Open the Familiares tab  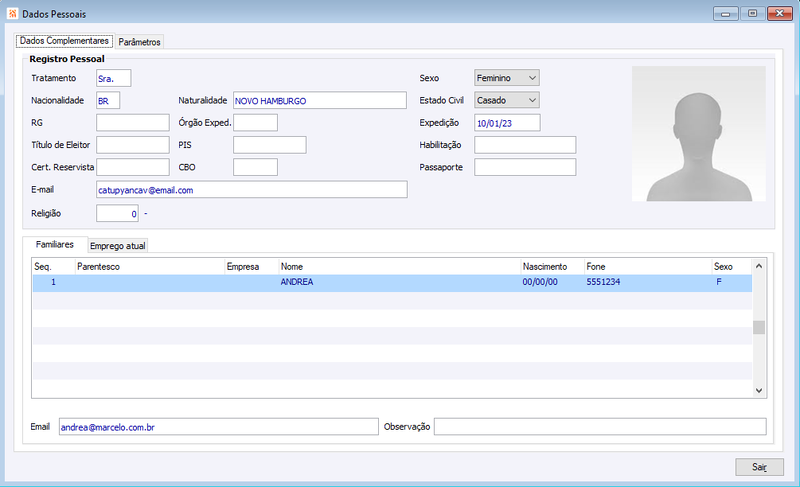(55, 245)
